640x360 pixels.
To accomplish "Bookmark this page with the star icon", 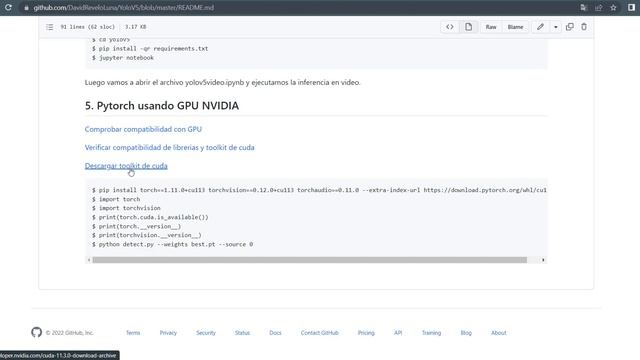I will pos(613,8).
